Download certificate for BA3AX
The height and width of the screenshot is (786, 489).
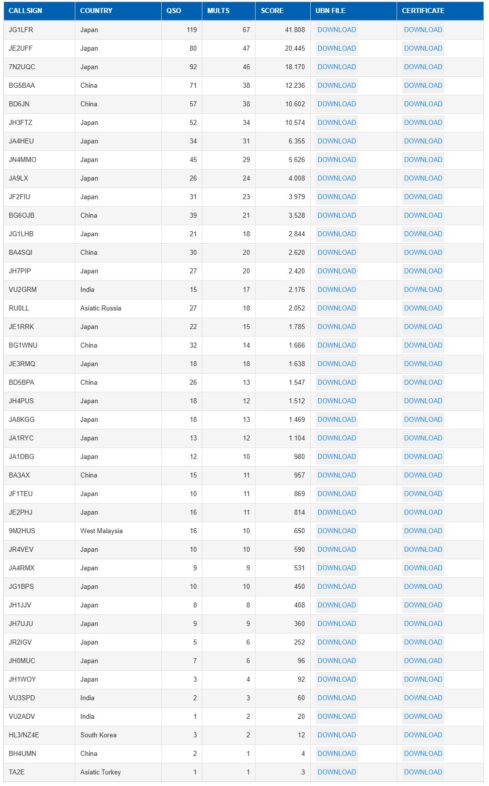pos(423,475)
